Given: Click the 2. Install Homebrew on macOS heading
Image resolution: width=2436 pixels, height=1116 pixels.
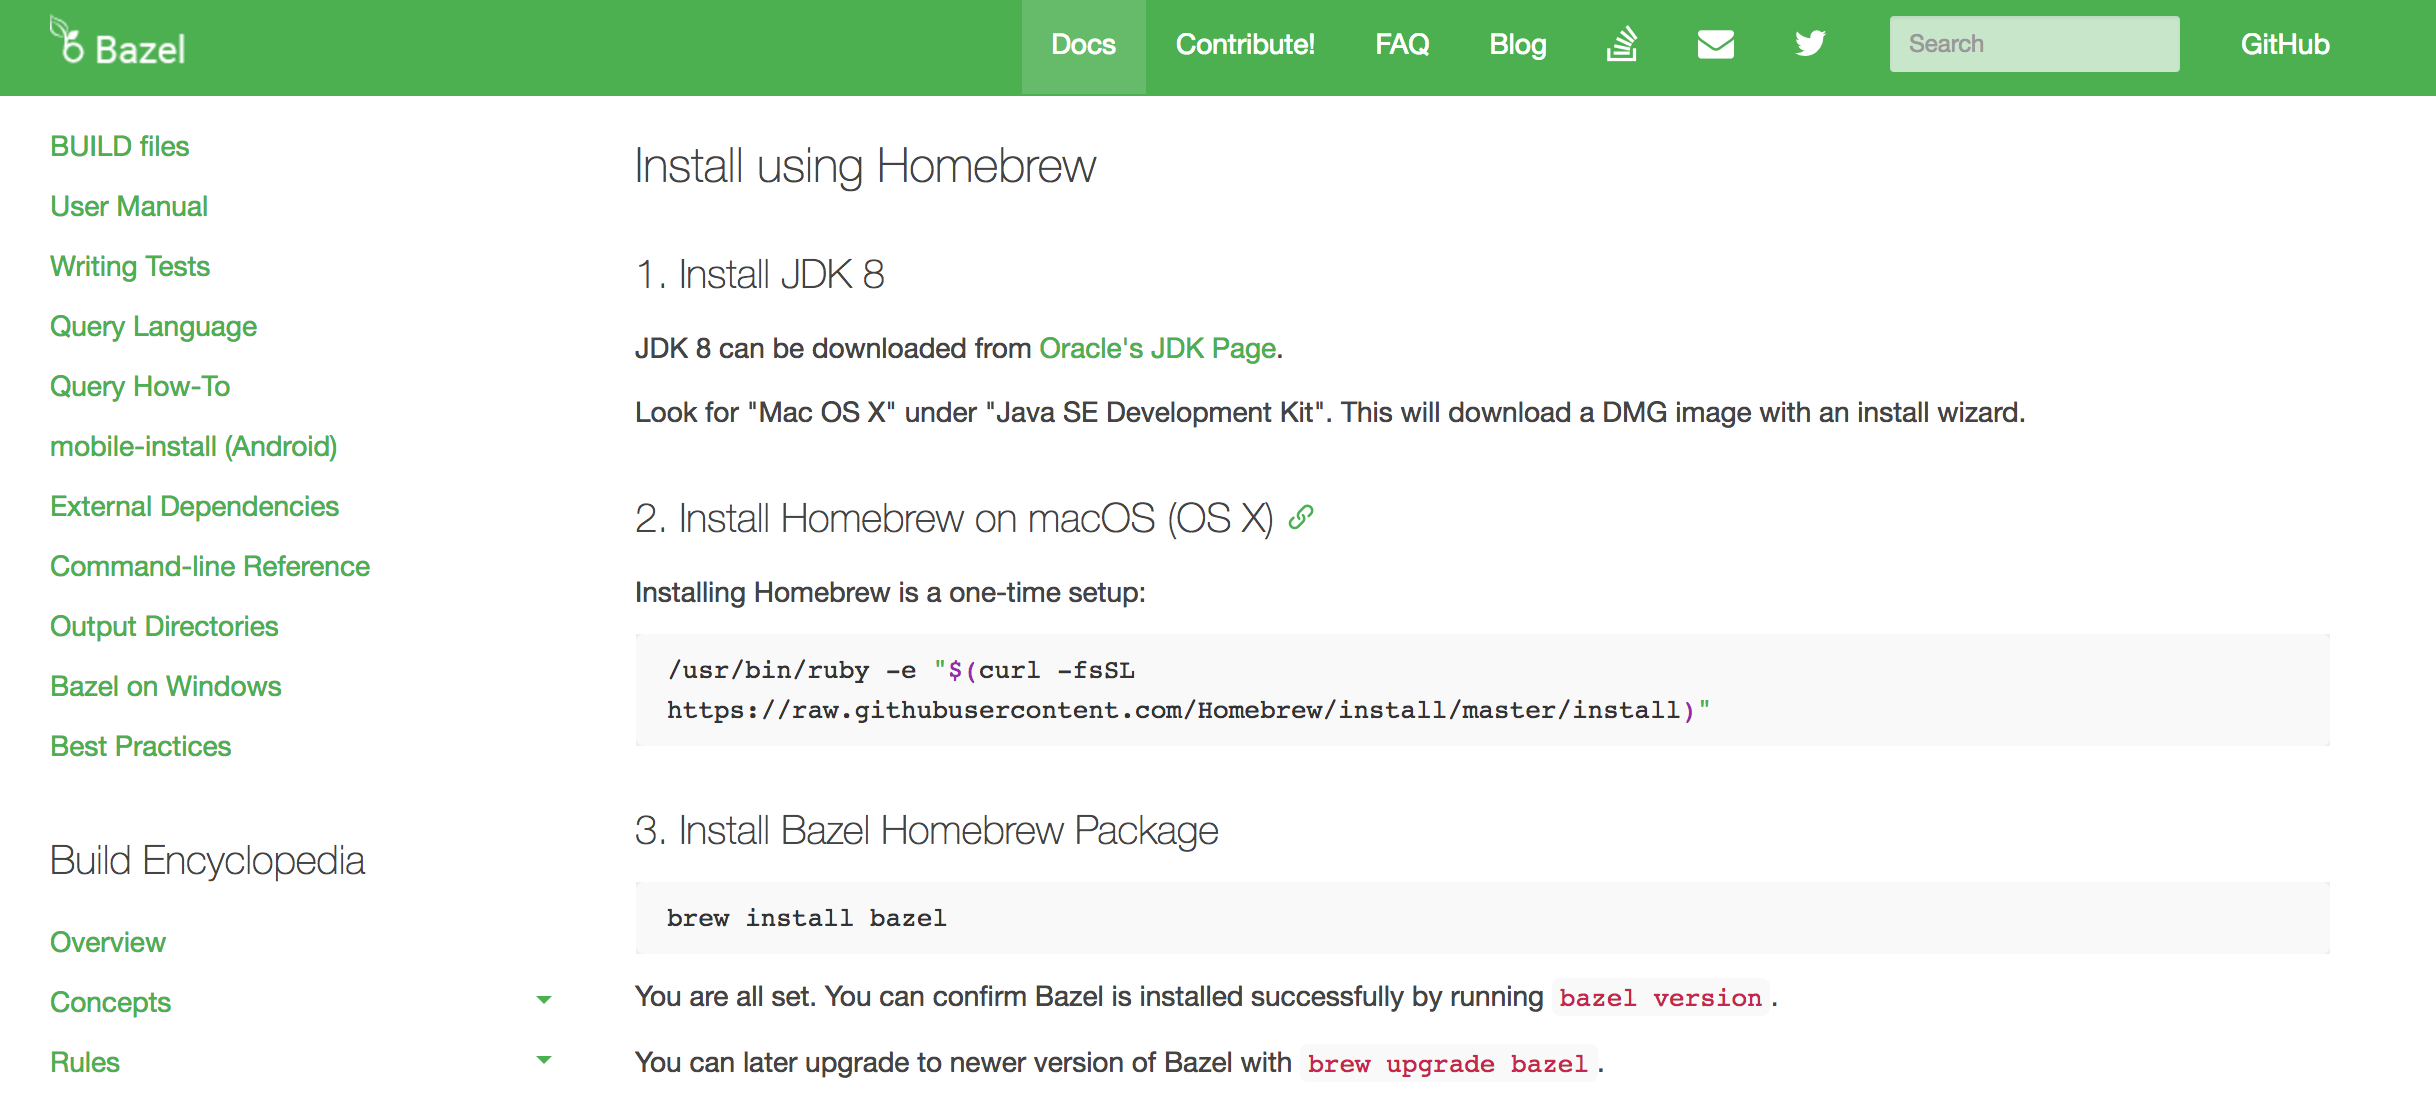Looking at the screenshot, I should pos(954,518).
